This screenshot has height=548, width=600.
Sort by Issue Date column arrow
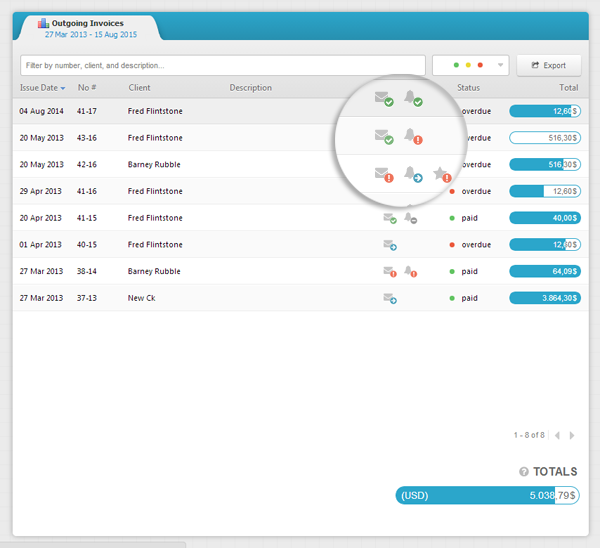click(63, 88)
